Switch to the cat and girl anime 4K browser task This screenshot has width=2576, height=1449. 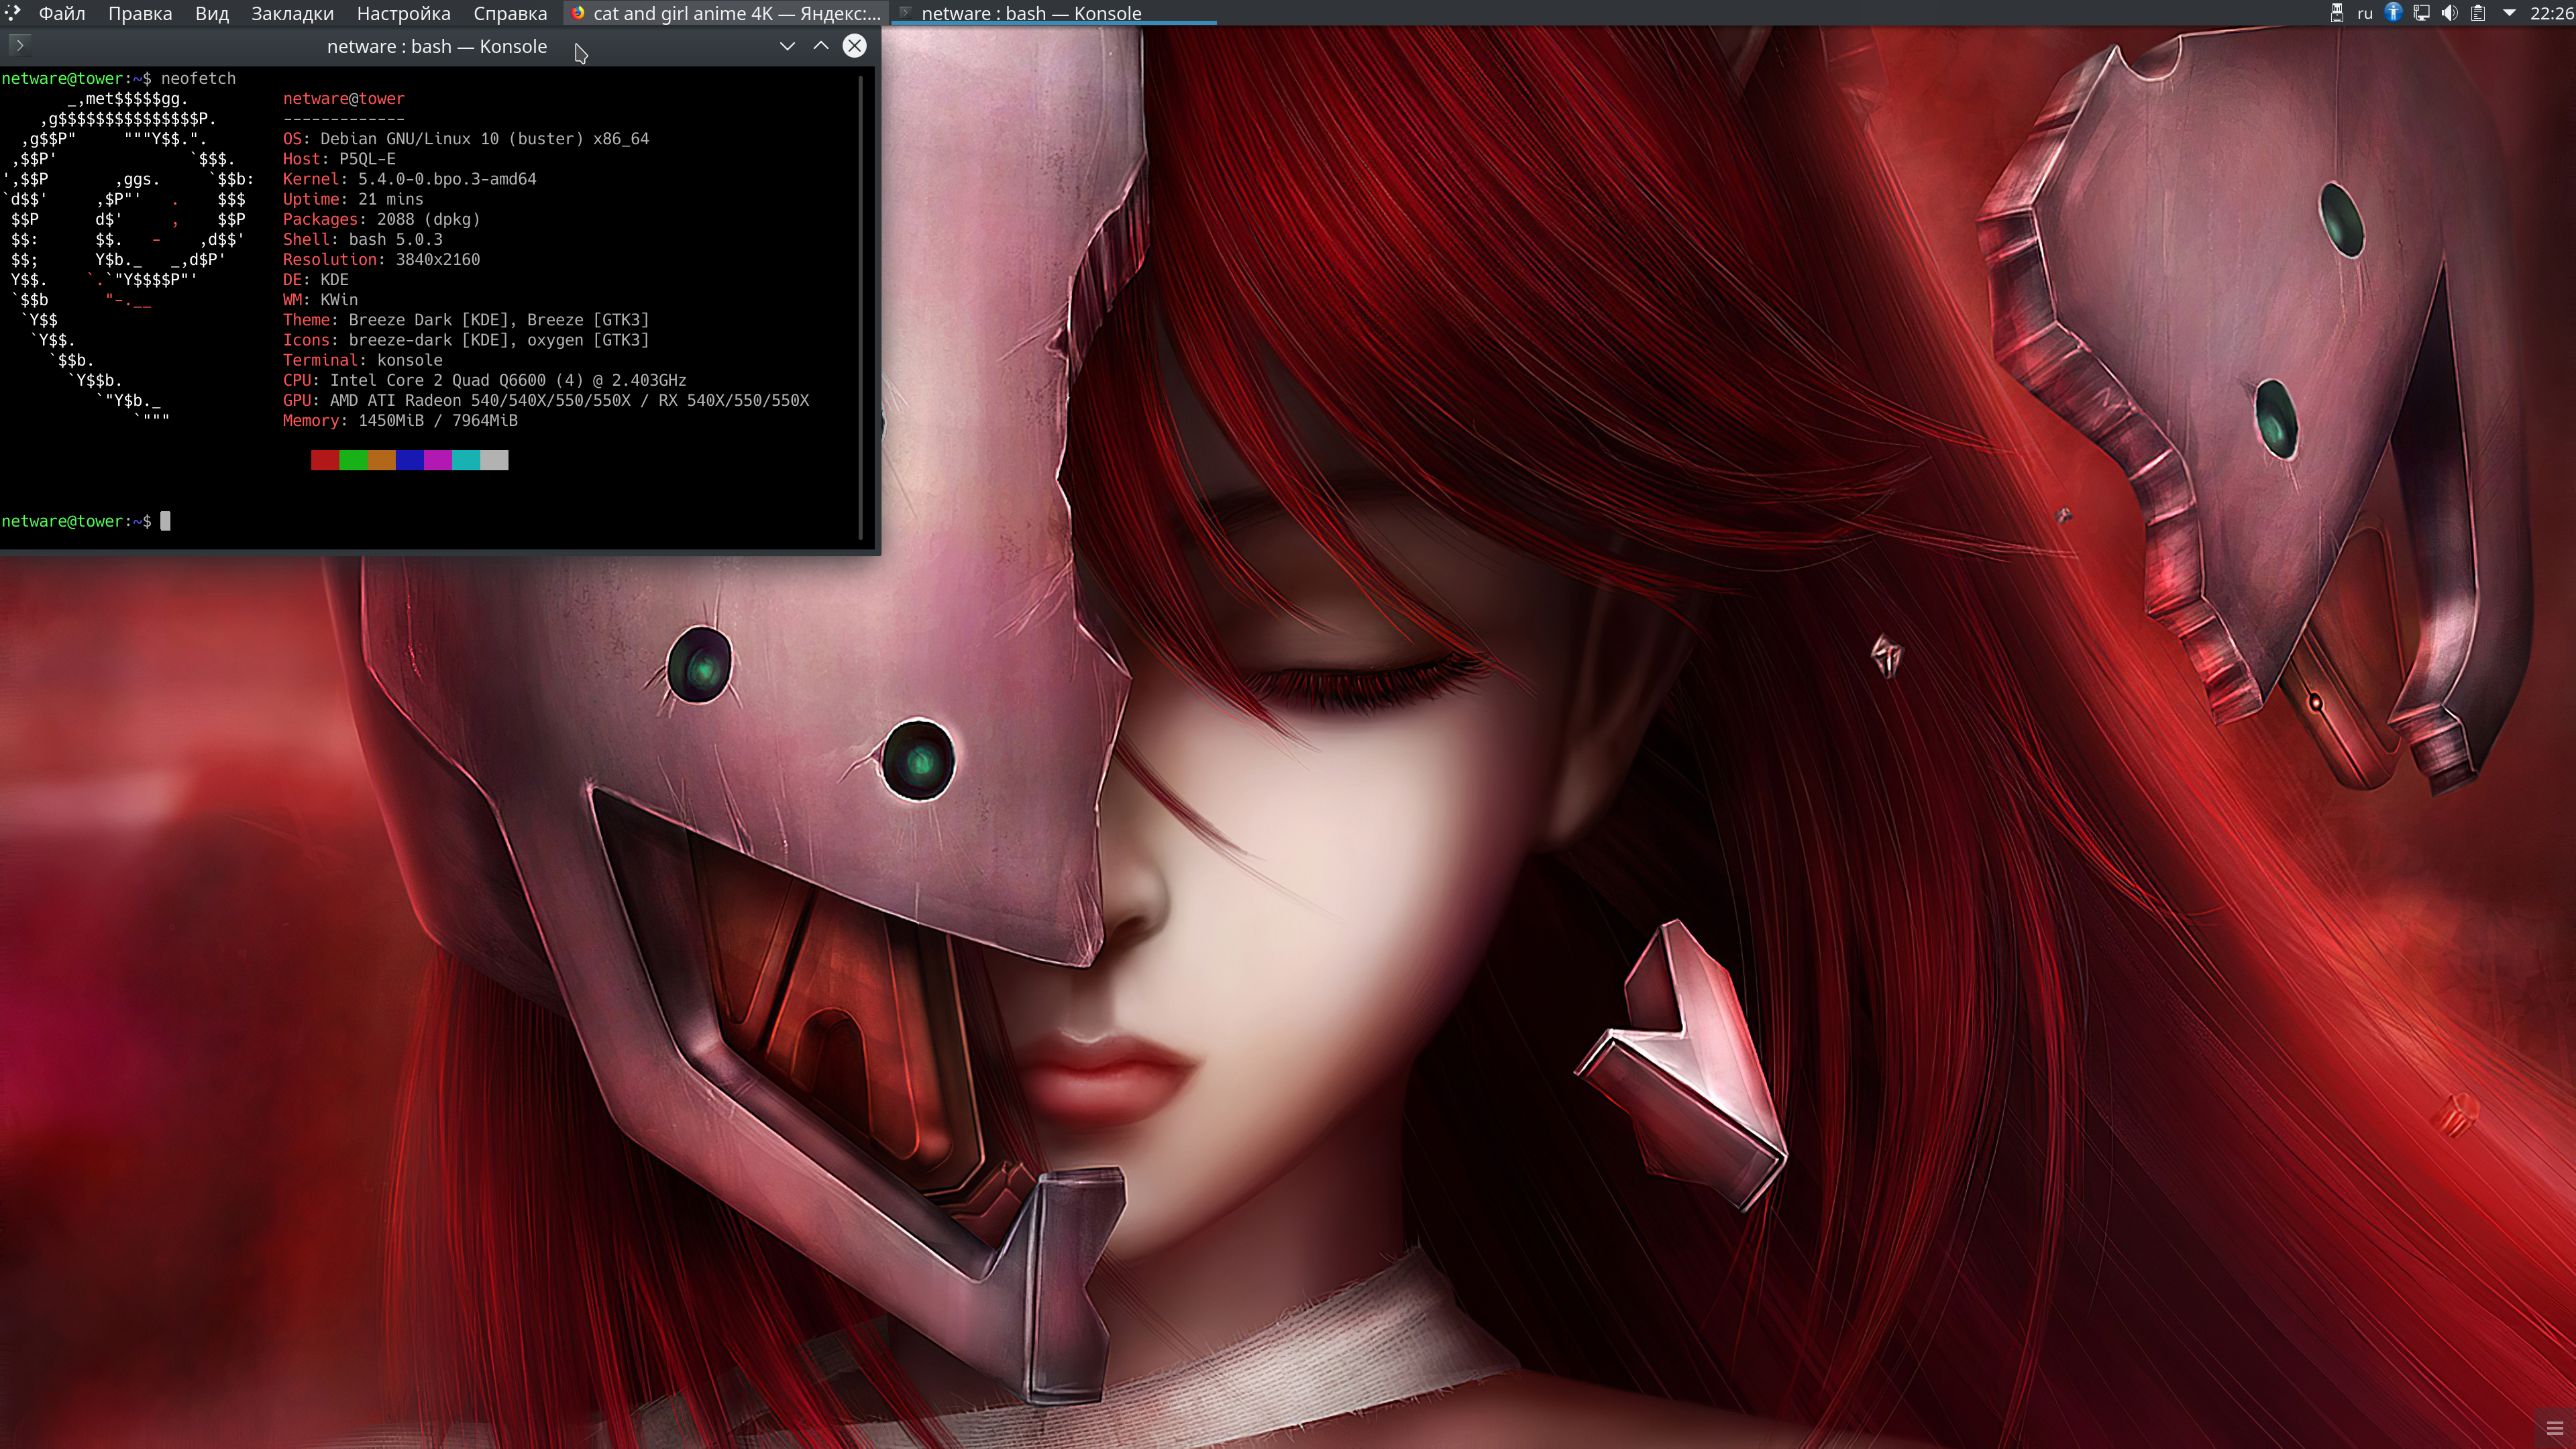tap(726, 13)
